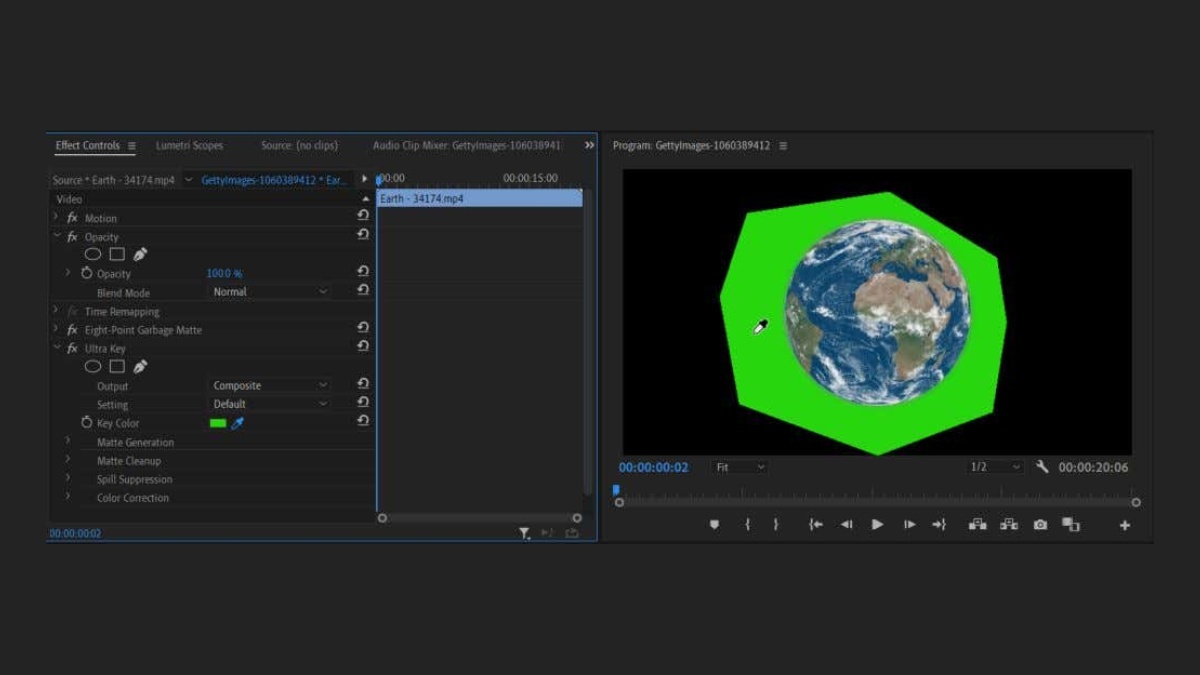The height and width of the screenshot is (675, 1200).
Task: Expand the Matte Generation section
Action: coord(68,441)
